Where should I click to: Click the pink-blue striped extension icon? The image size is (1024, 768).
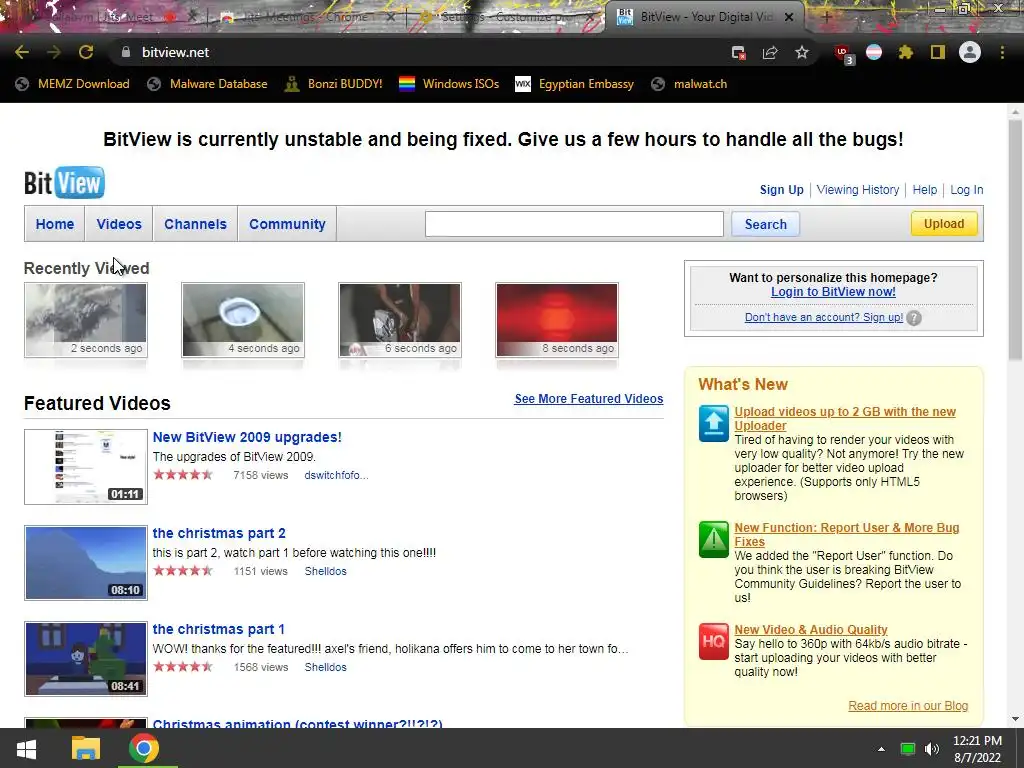874,52
